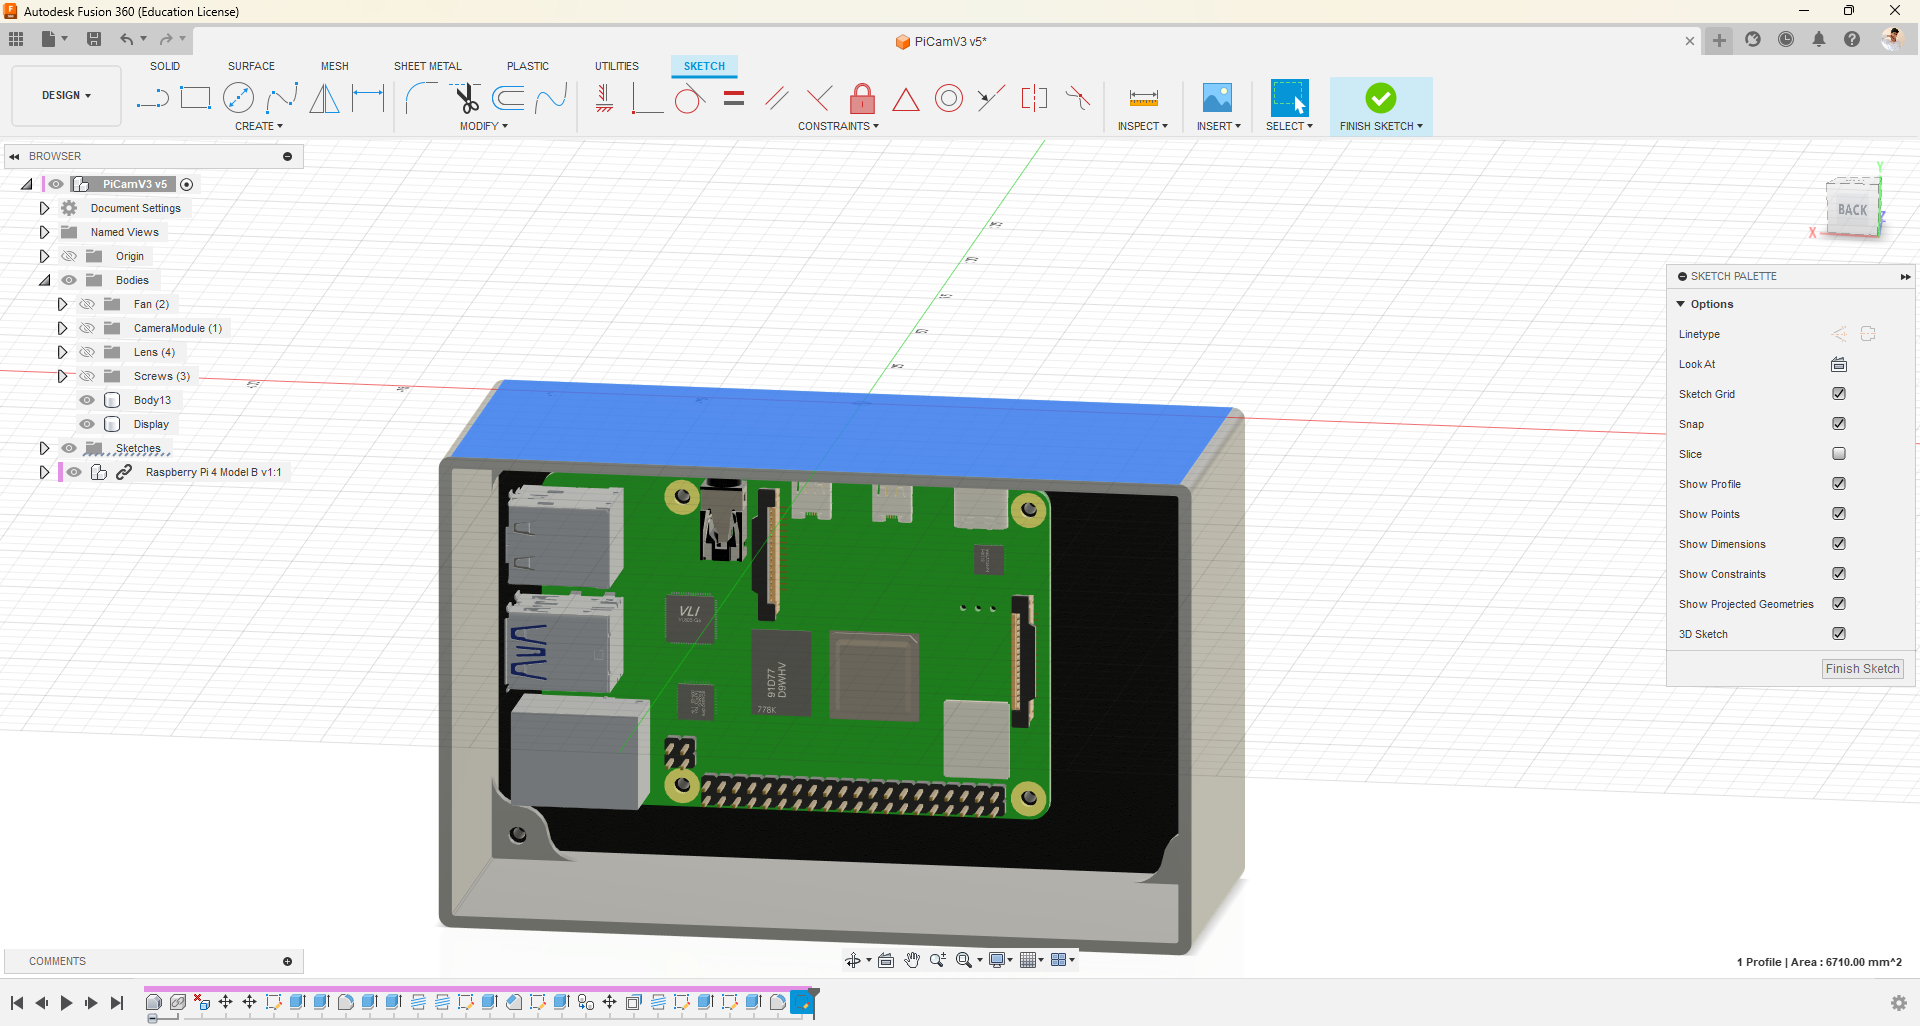
Task: Open the DESIGN workspace dropdown
Action: click(66, 96)
